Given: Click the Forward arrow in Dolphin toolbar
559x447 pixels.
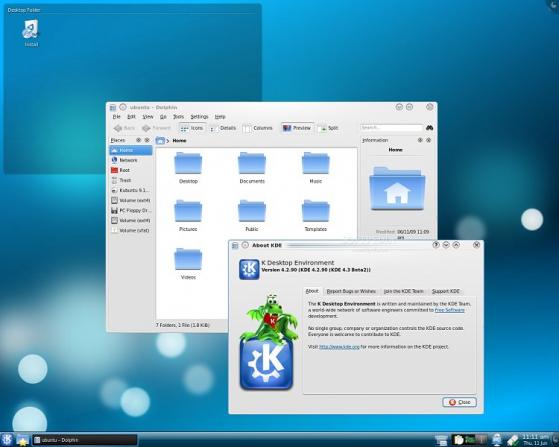Looking at the screenshot, I should 157,128.
